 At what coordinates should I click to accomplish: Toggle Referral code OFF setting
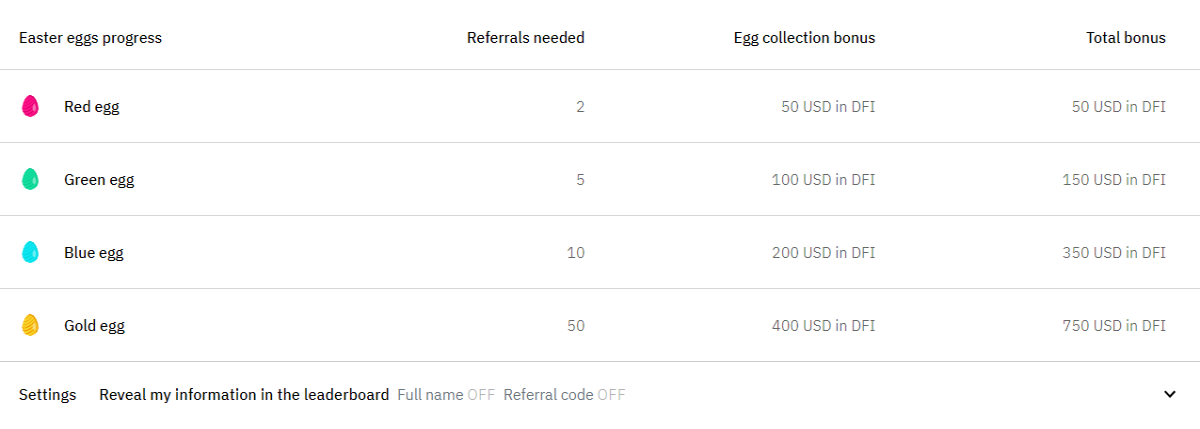pos(564,394)
